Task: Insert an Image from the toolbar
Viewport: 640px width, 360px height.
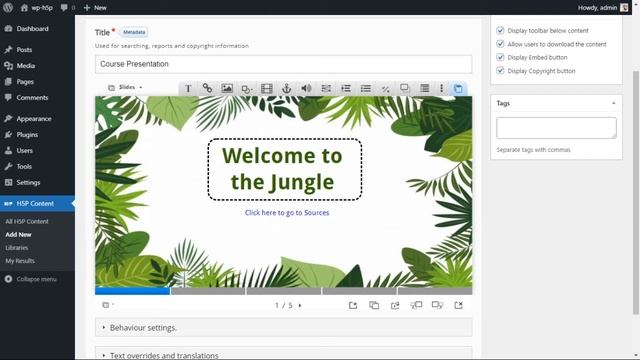Action: pos(227,89)
